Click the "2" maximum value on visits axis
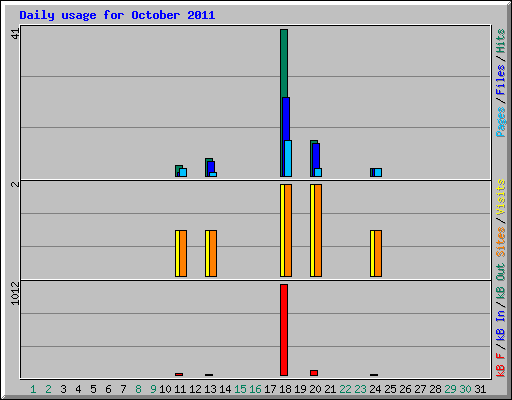 click(x=15, y=184)
